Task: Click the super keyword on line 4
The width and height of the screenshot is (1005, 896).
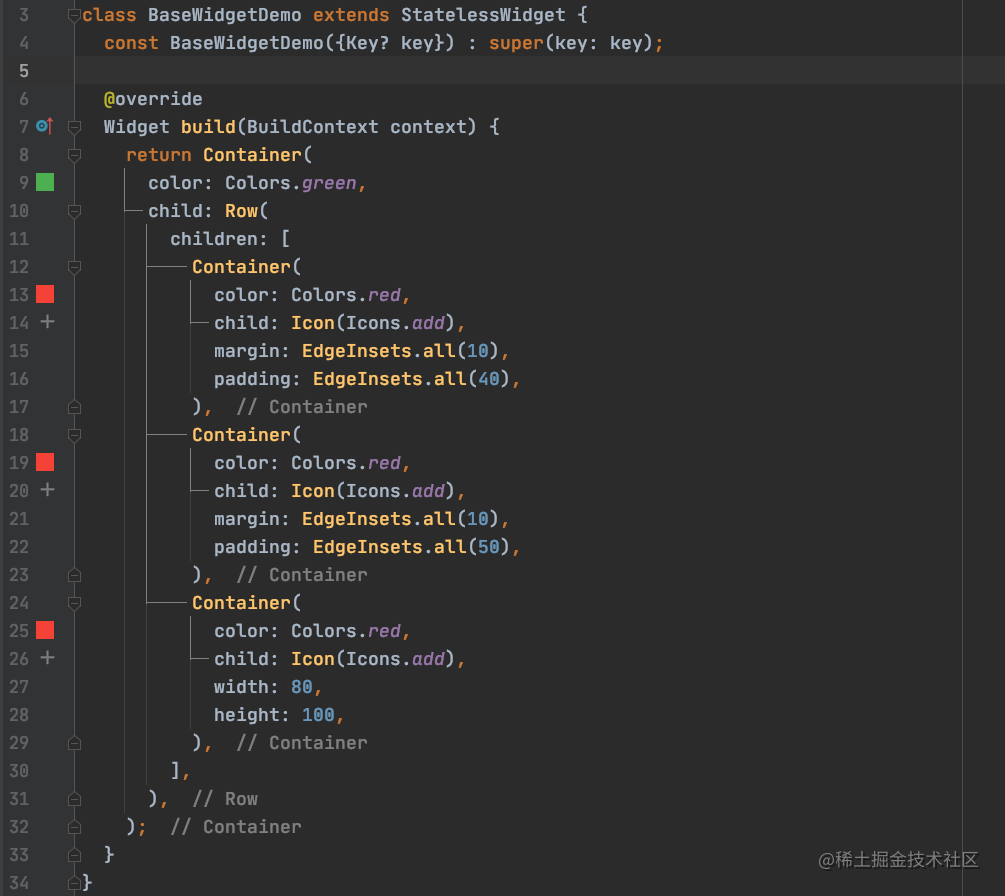Action: point(516,43)
